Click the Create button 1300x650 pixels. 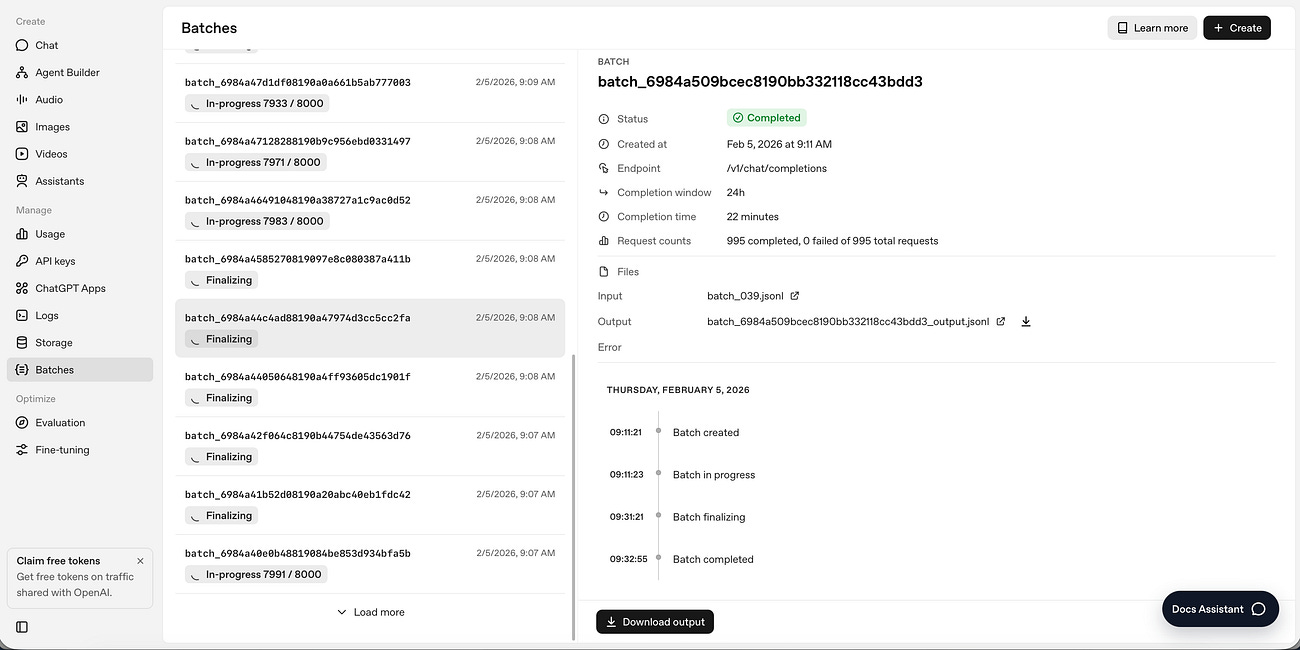click(x=1237, y=28)
